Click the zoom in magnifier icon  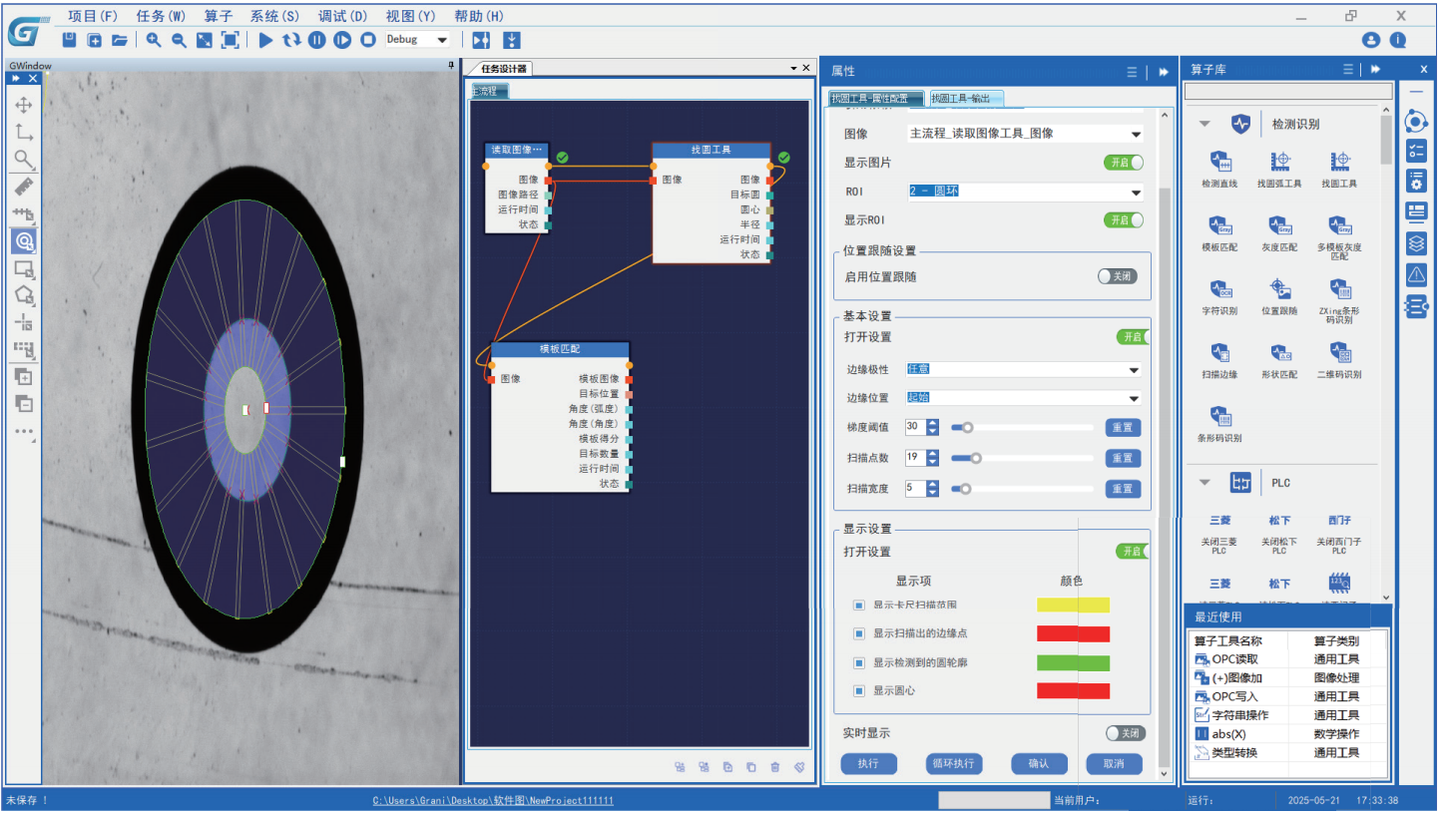[x=153, y=40]
